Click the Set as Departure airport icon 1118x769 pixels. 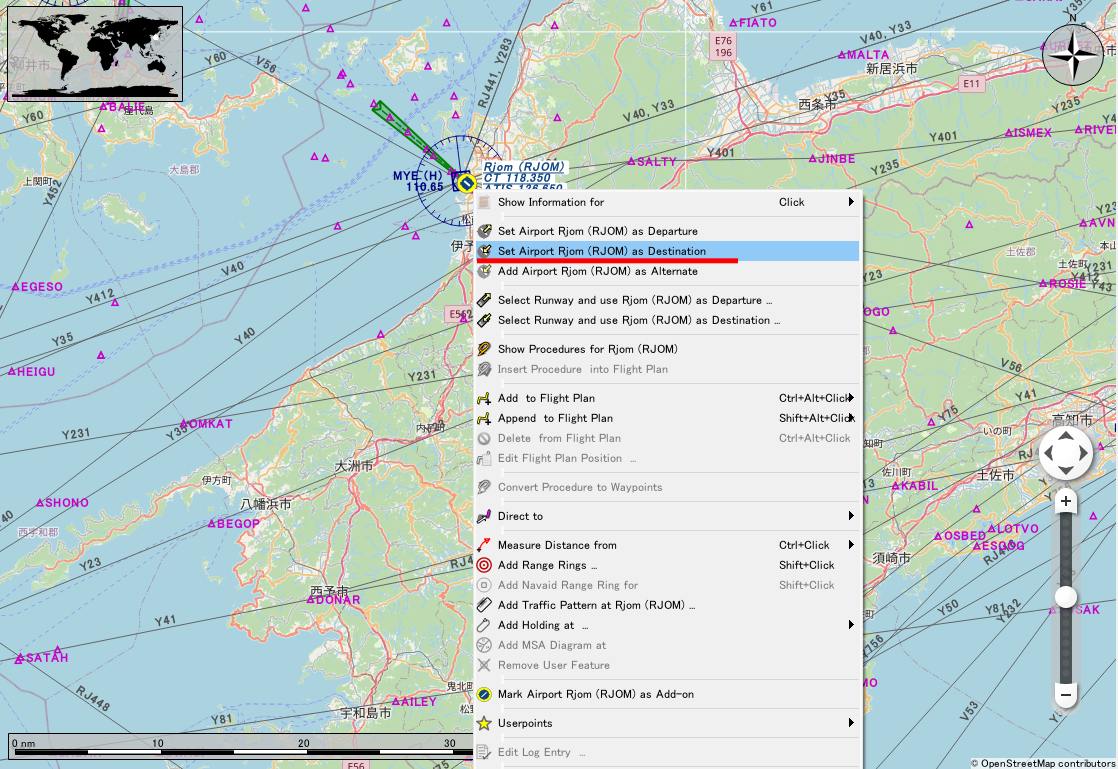click(x=484, y=231)
